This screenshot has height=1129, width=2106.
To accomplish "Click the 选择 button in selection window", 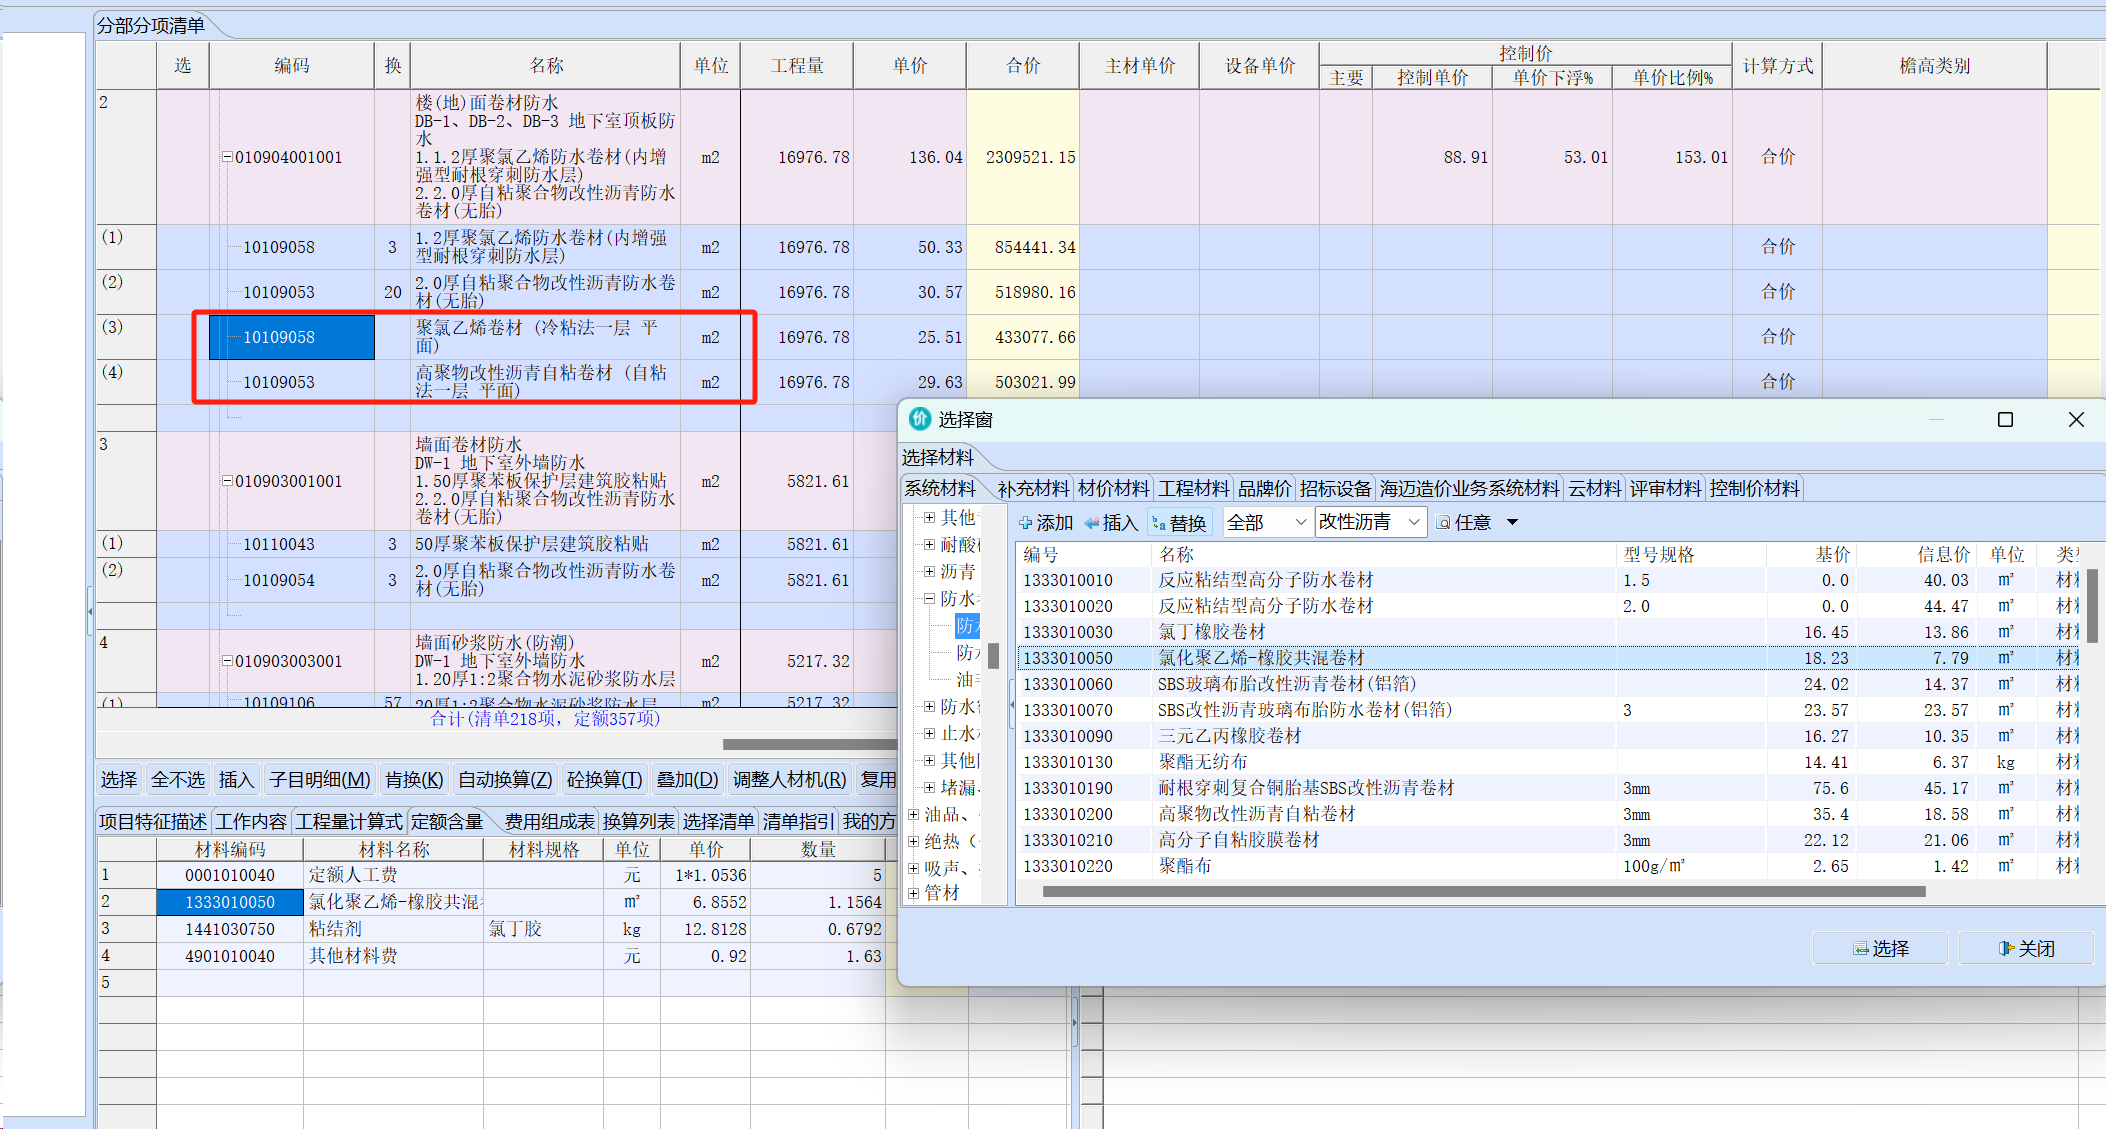I will (1880, 948).
